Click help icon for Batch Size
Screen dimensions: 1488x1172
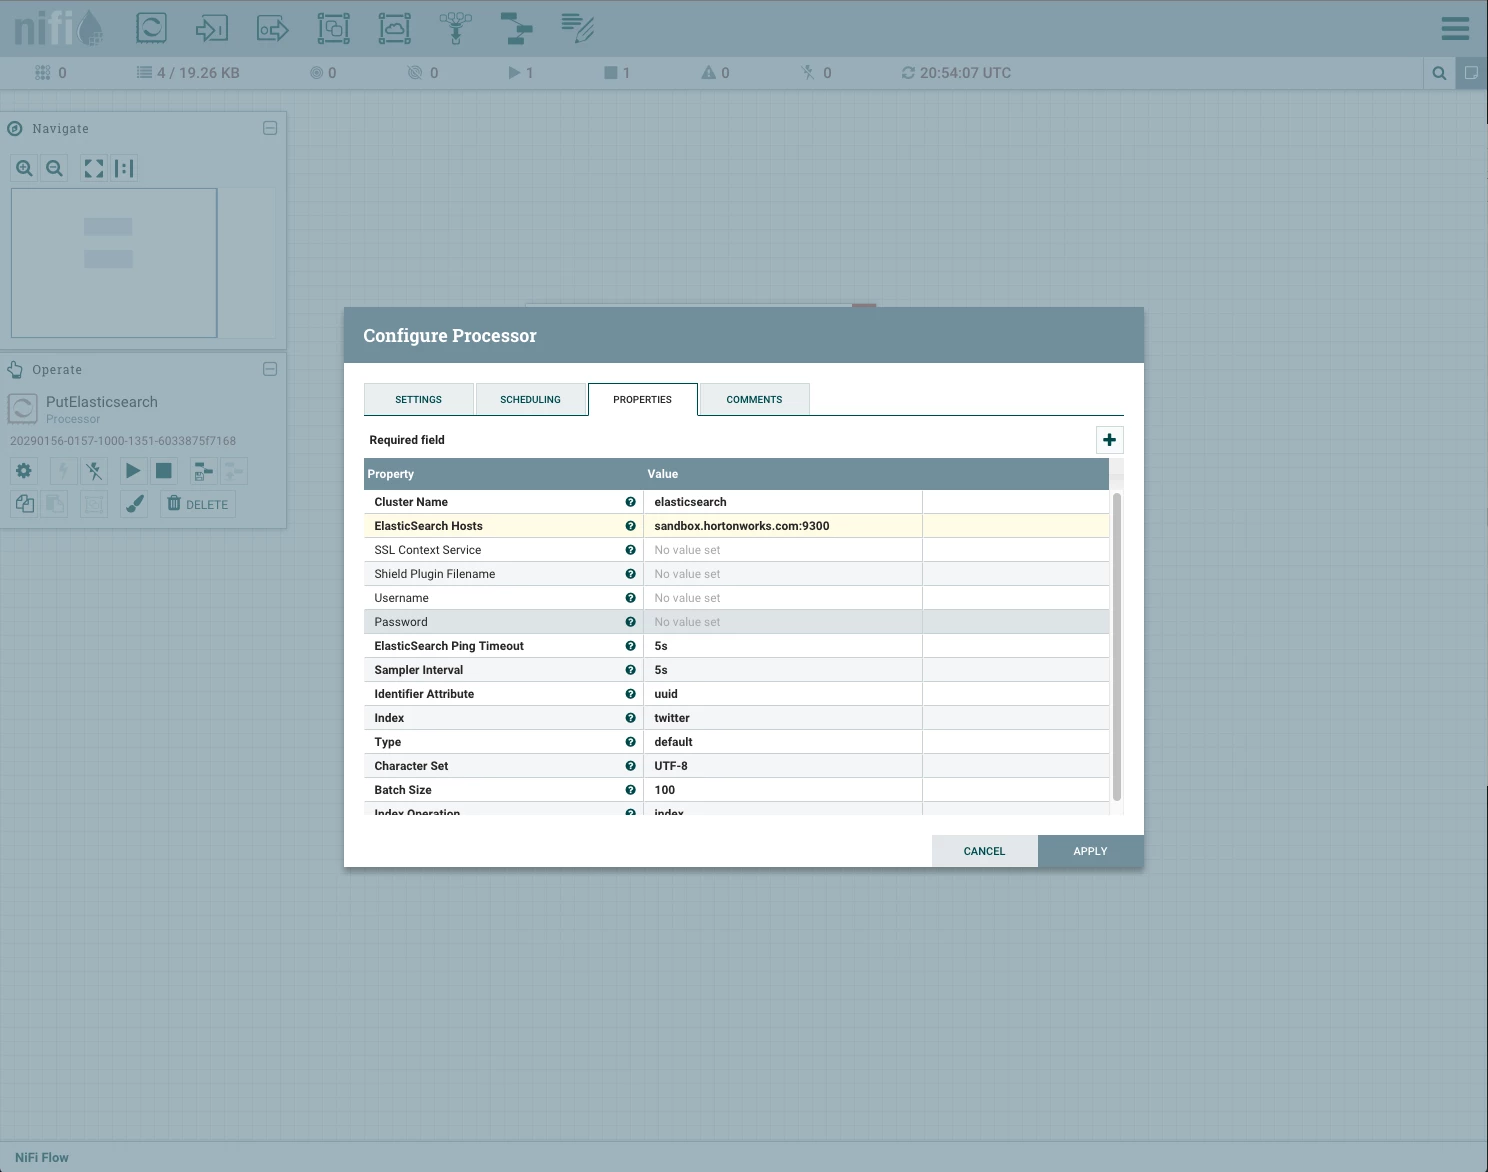(630, 790)
